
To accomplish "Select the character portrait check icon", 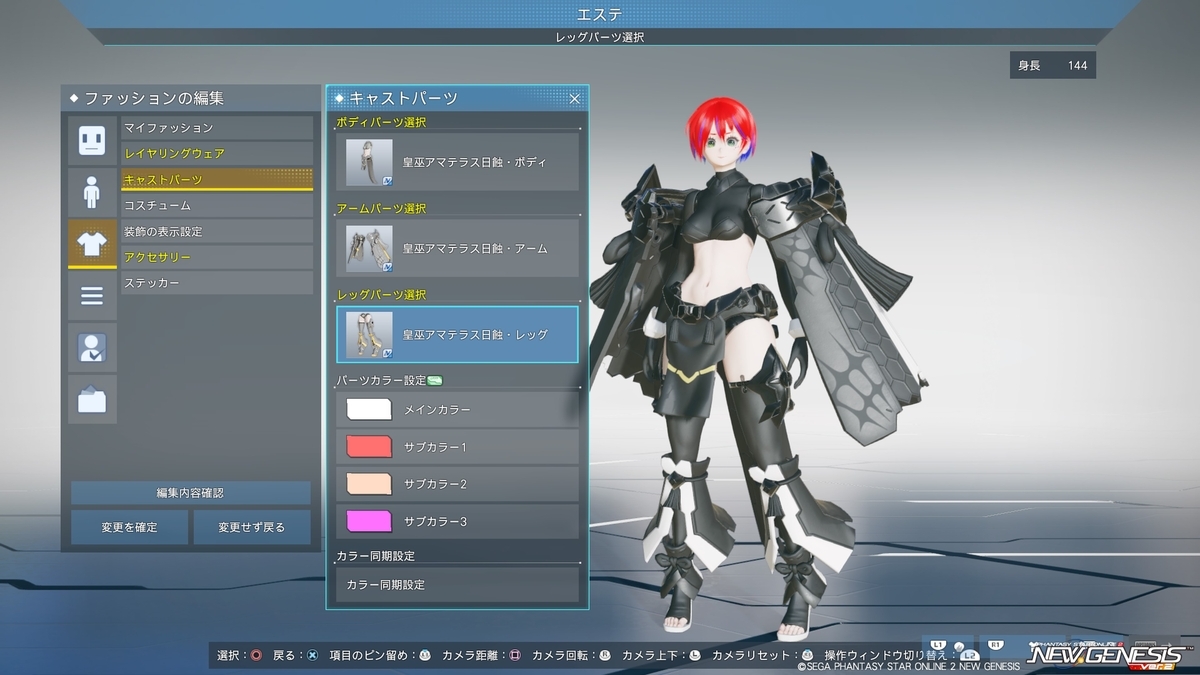I will click(92, 348).
